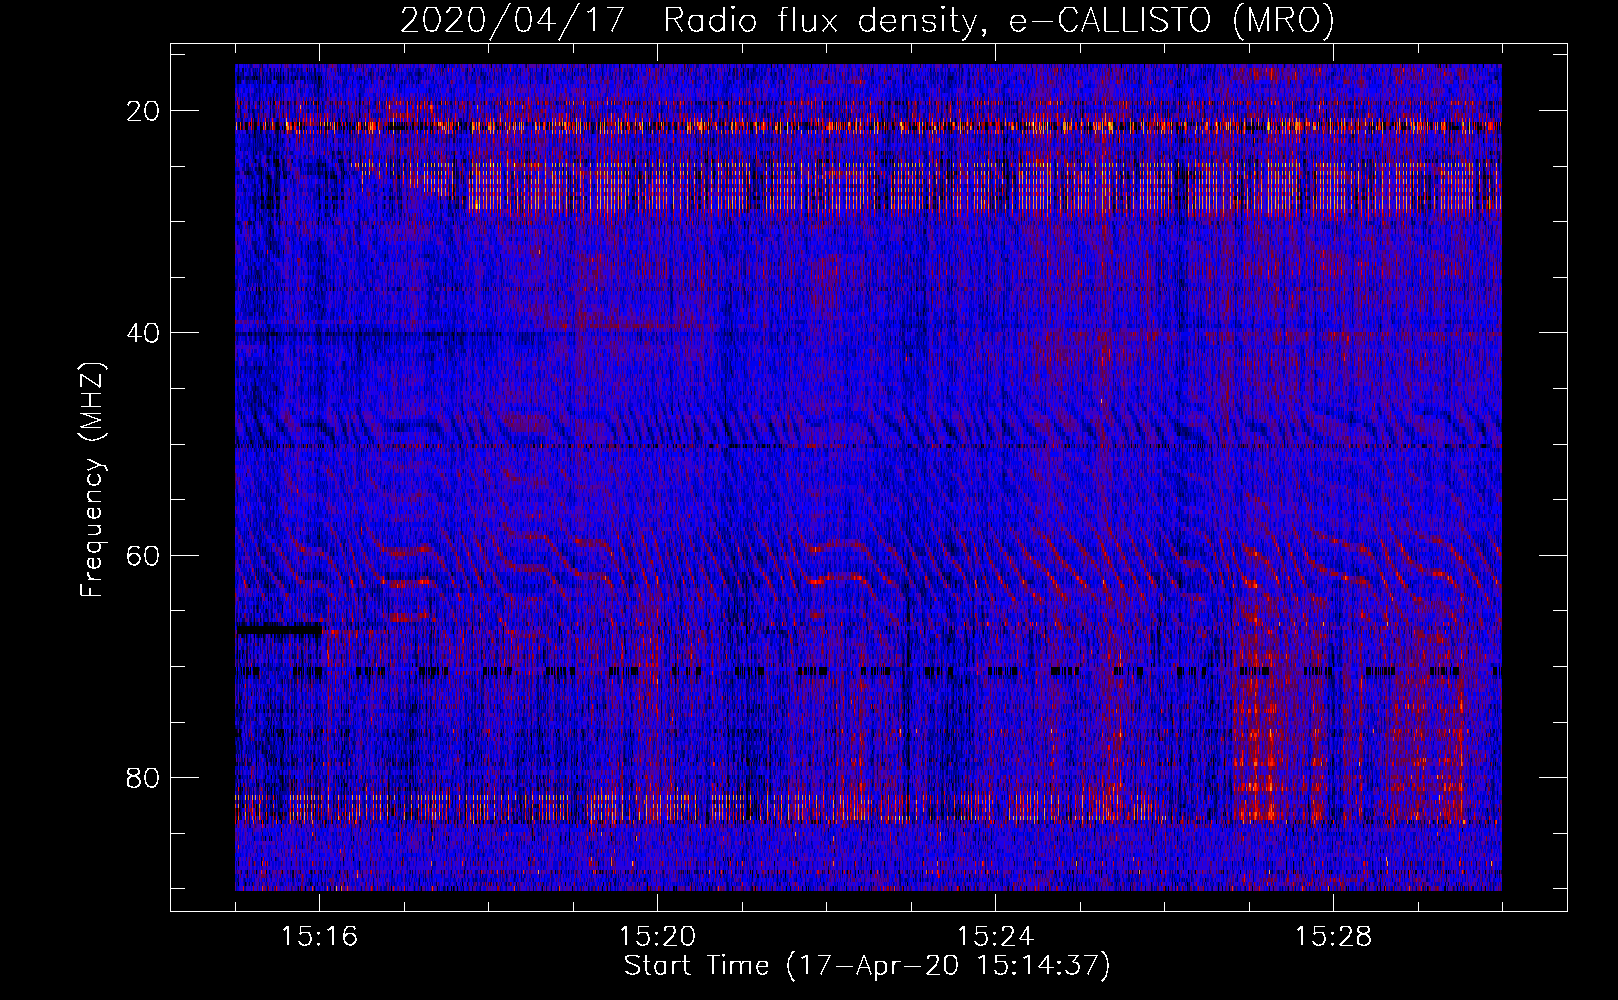Click the 'Start Time (17-Apr-20 15:14:37)' label
Screen dimensions: 1618x1000
point(867,966)
